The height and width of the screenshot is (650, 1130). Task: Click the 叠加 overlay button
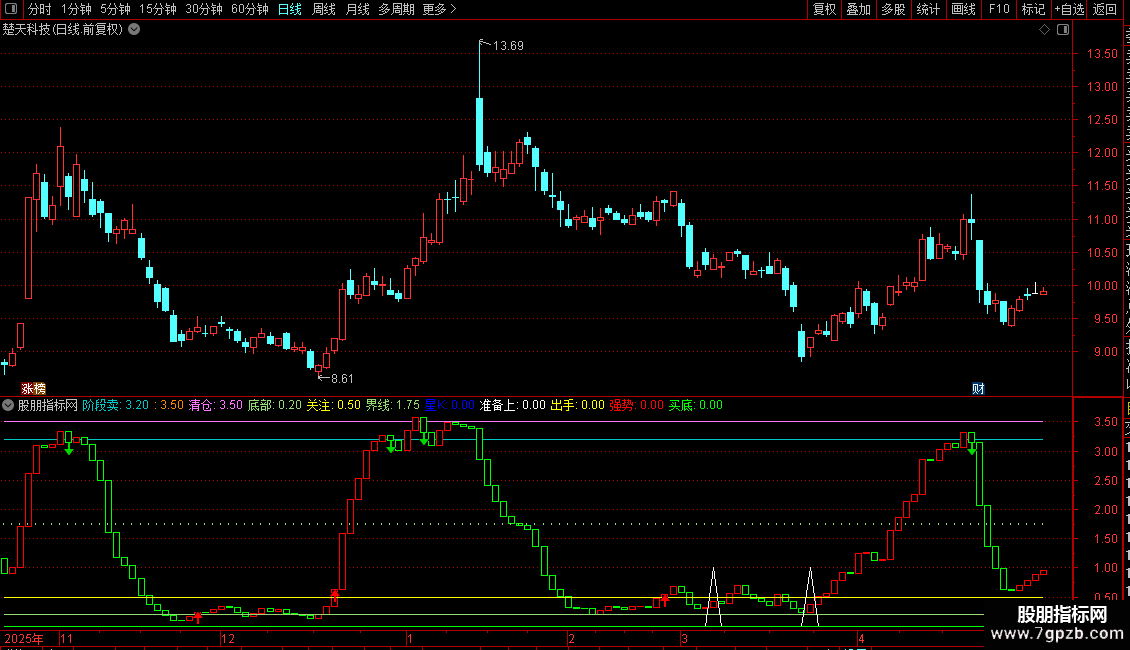(x=859, y=9)
